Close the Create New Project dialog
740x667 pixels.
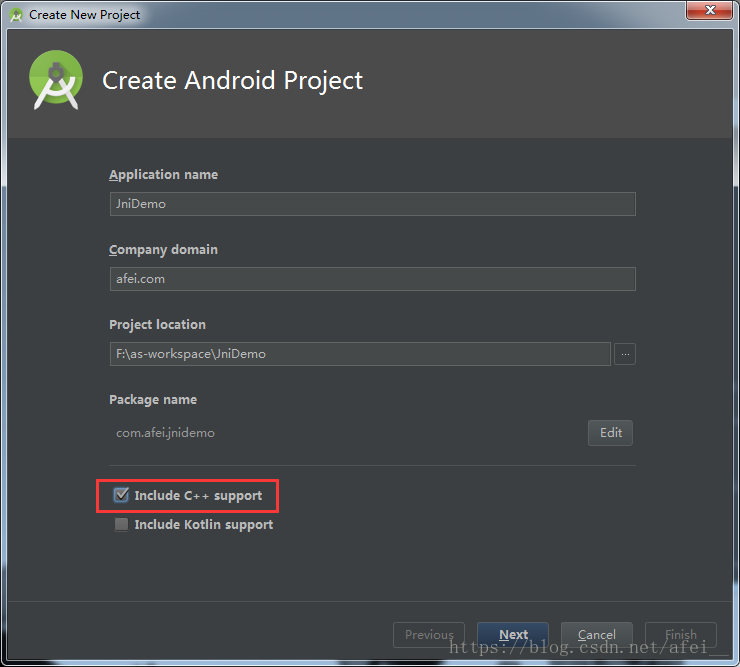point(710,10)
